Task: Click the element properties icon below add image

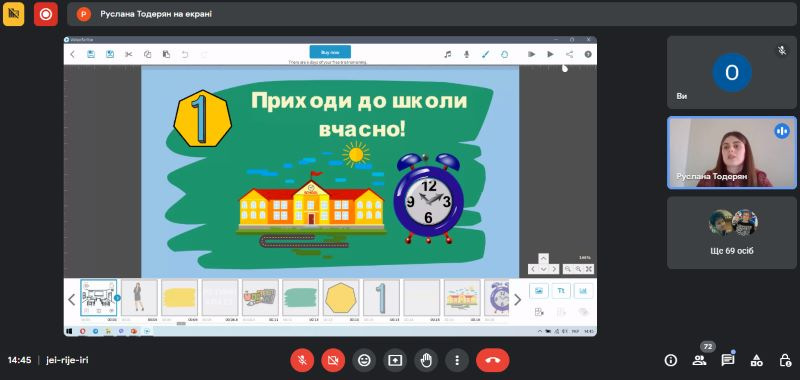Action: click(539, 312)
